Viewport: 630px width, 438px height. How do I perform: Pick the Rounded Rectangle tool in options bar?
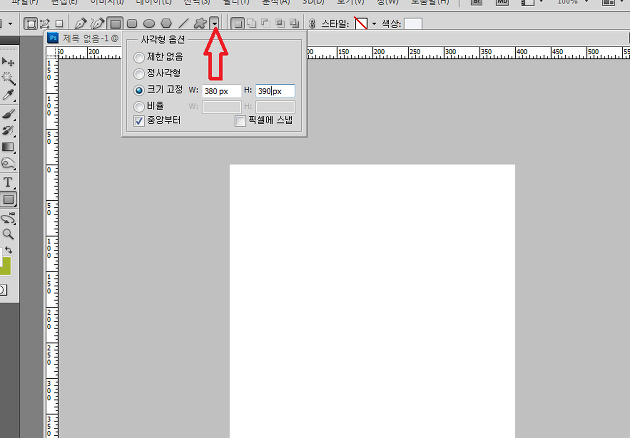[x=132, y=24]
